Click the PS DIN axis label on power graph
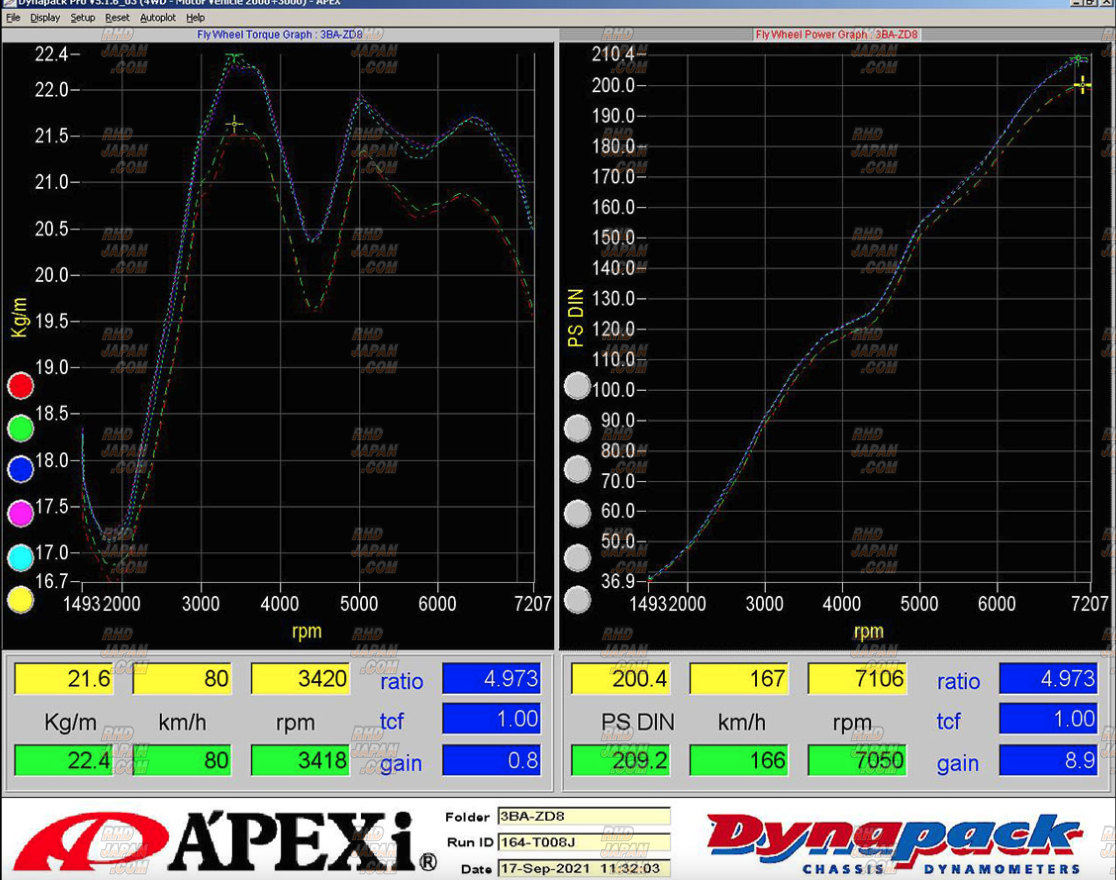This screenshot has height=880, width=1116. pos(576,318)
